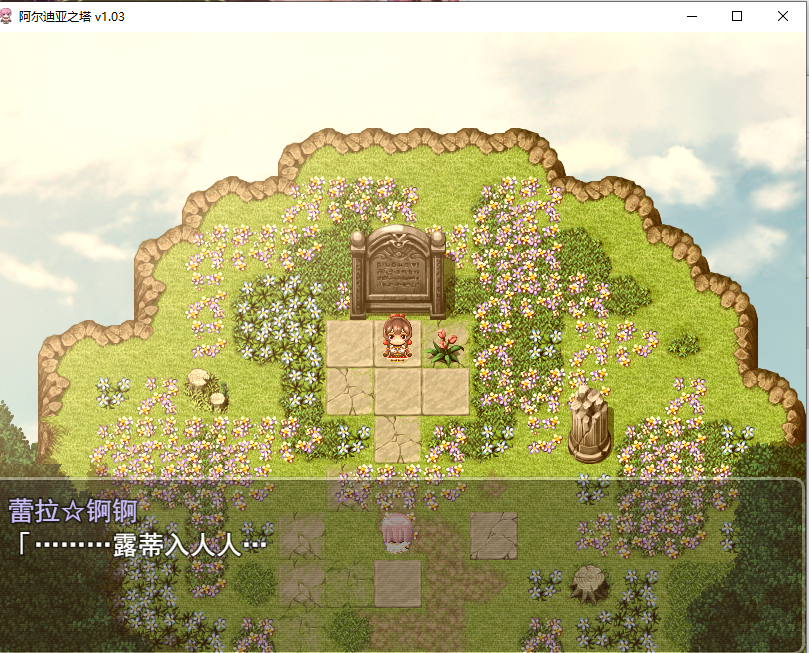This screenshot has width=809, height=653.
Task: Click the small green bush on the right
Action: coord(684,345)
